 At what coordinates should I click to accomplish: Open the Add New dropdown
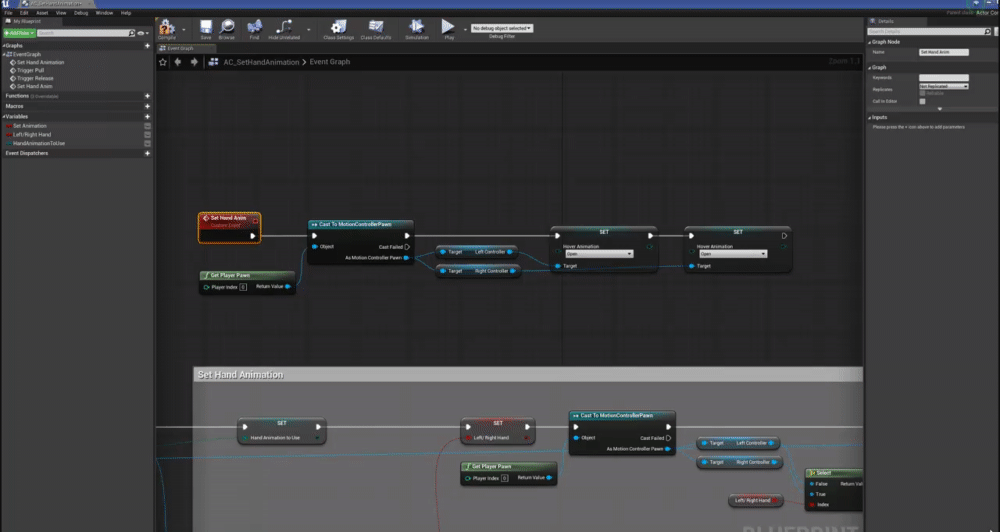[x=19, y=33]
